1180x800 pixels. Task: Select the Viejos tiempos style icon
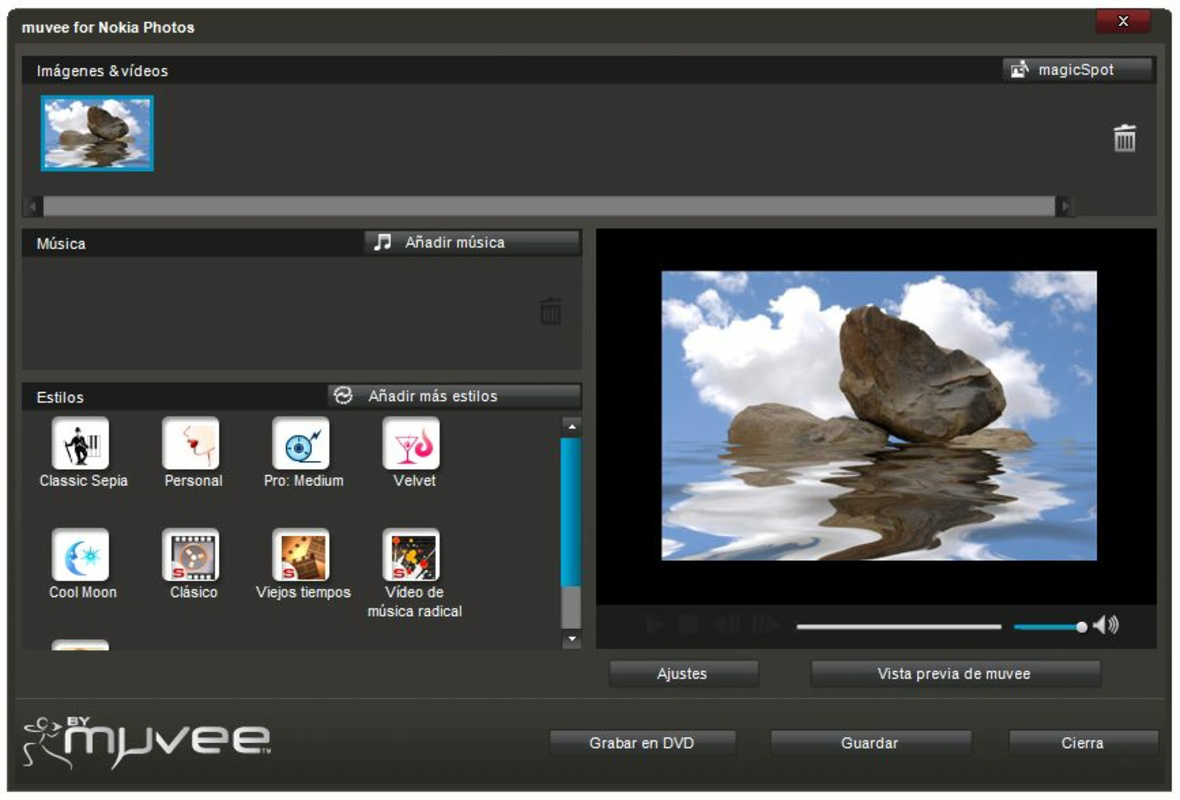(x=301, y=555)
